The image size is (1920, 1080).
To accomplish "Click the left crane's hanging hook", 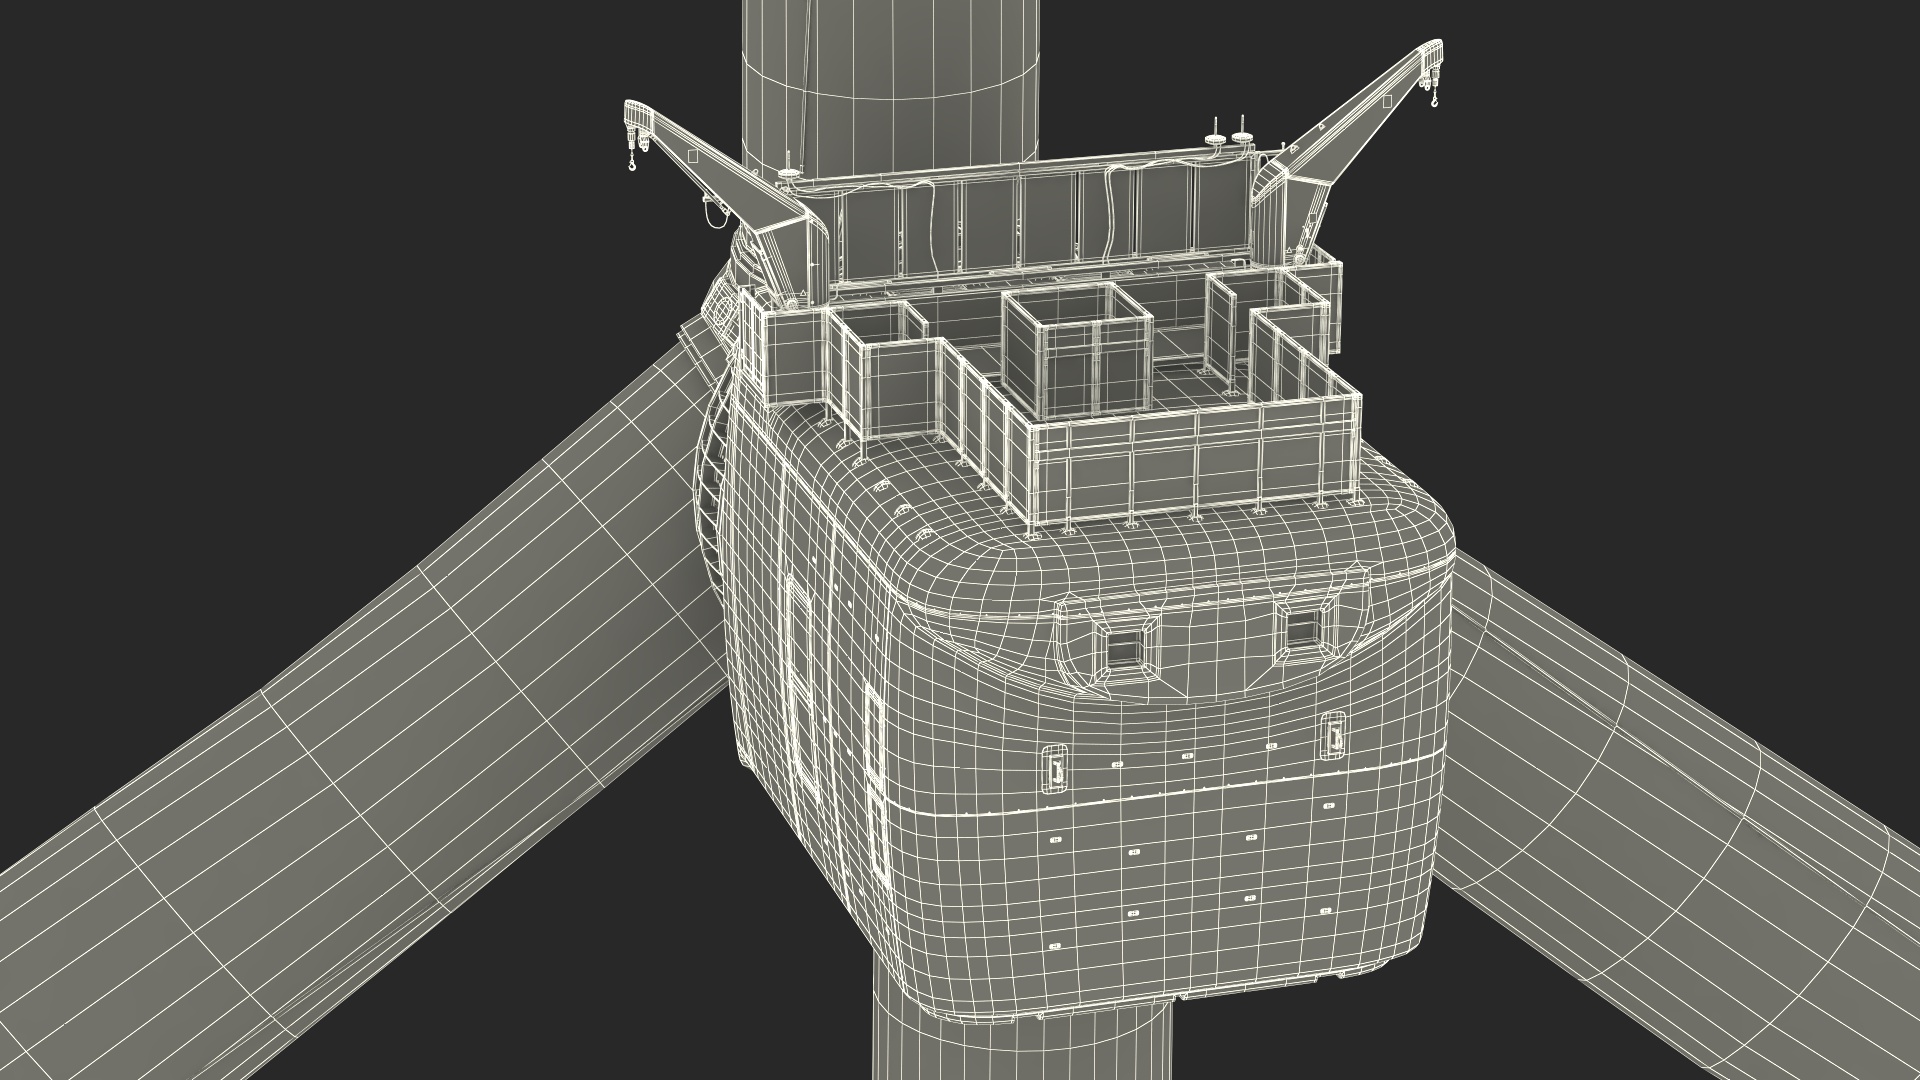I will point(632,161).
